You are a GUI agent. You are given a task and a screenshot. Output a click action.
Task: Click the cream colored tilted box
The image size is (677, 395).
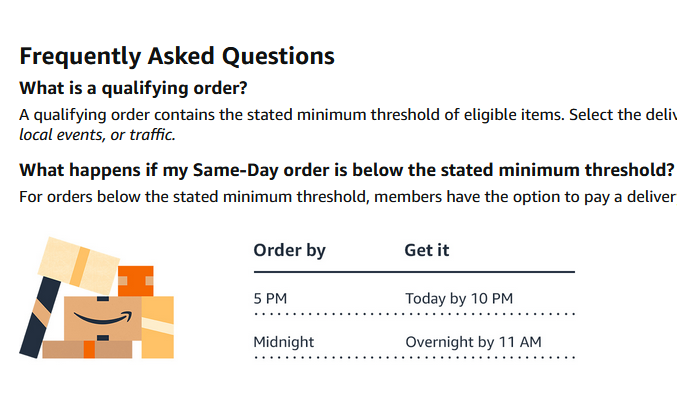click(x=79, y=265)
